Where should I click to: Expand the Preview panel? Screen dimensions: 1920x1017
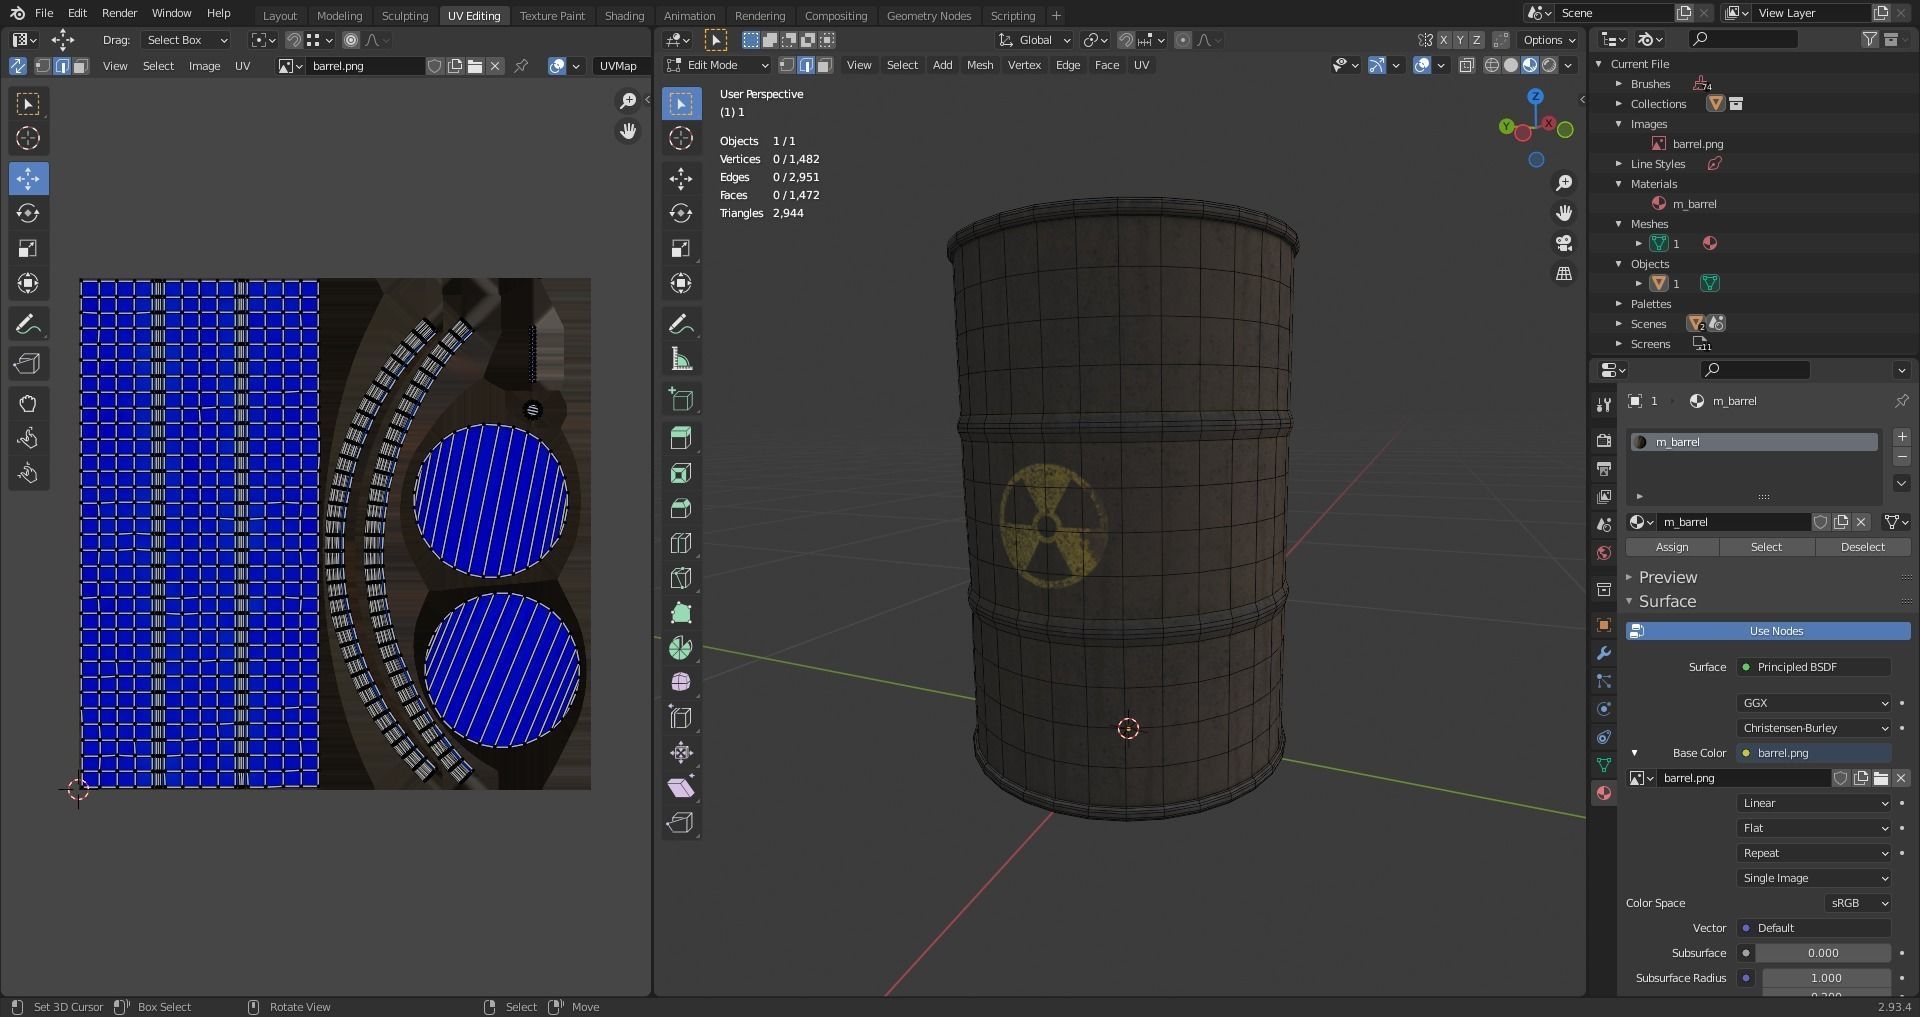coord(1667,577)
